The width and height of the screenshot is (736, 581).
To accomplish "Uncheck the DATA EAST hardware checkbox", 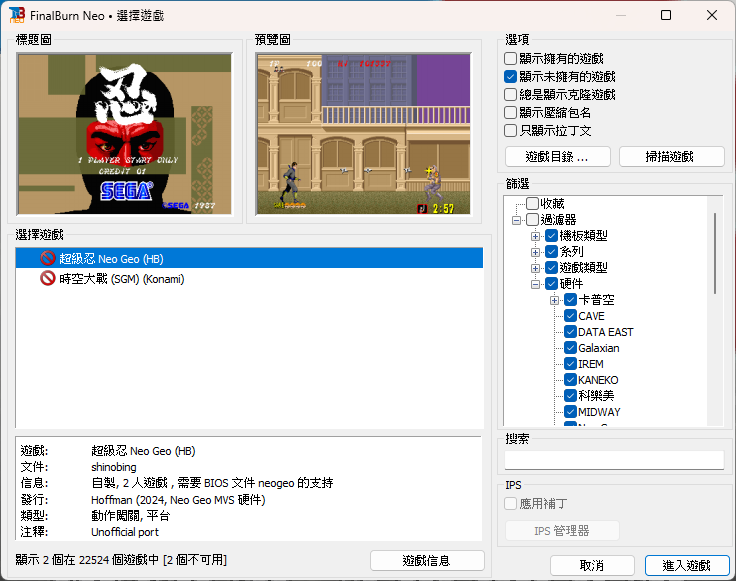I will click(570, 332).
